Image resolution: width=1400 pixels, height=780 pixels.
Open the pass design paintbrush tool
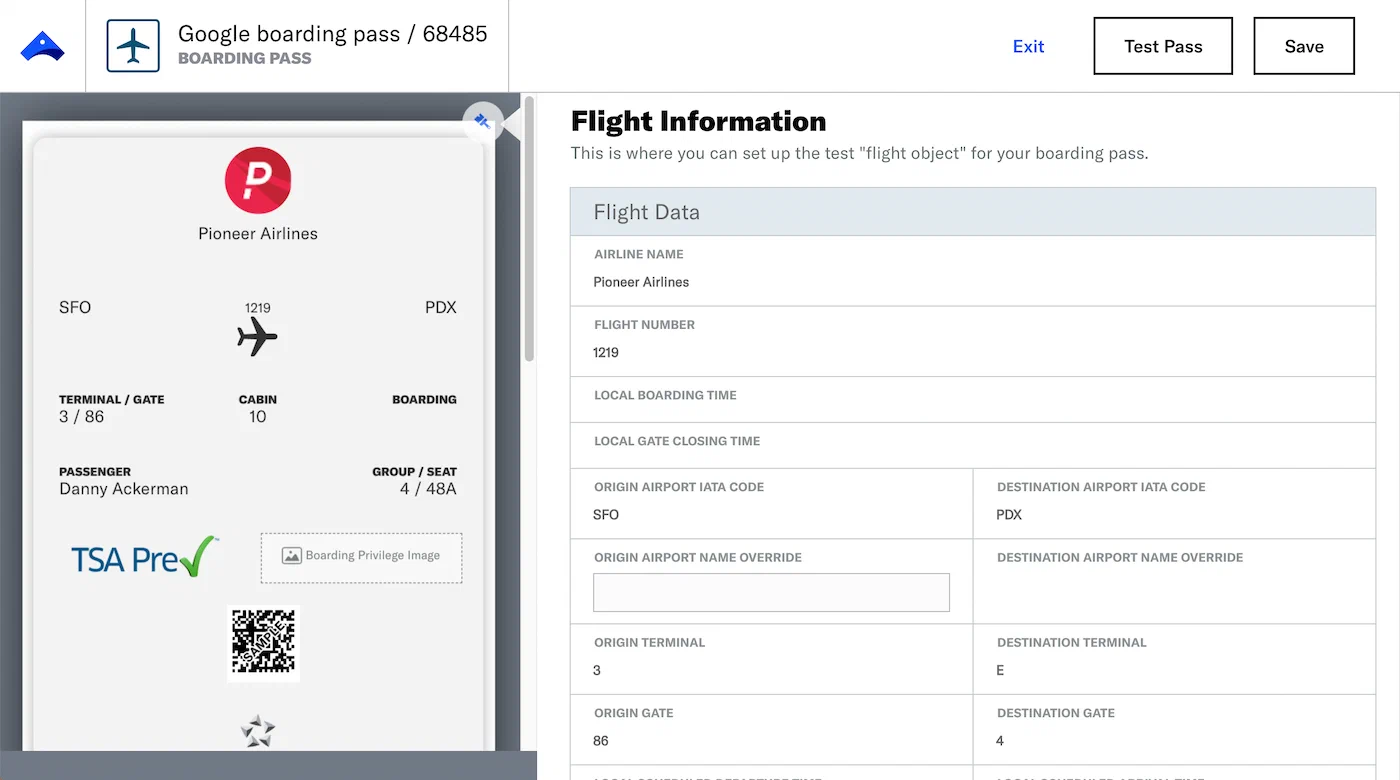[x=483, y=120]
